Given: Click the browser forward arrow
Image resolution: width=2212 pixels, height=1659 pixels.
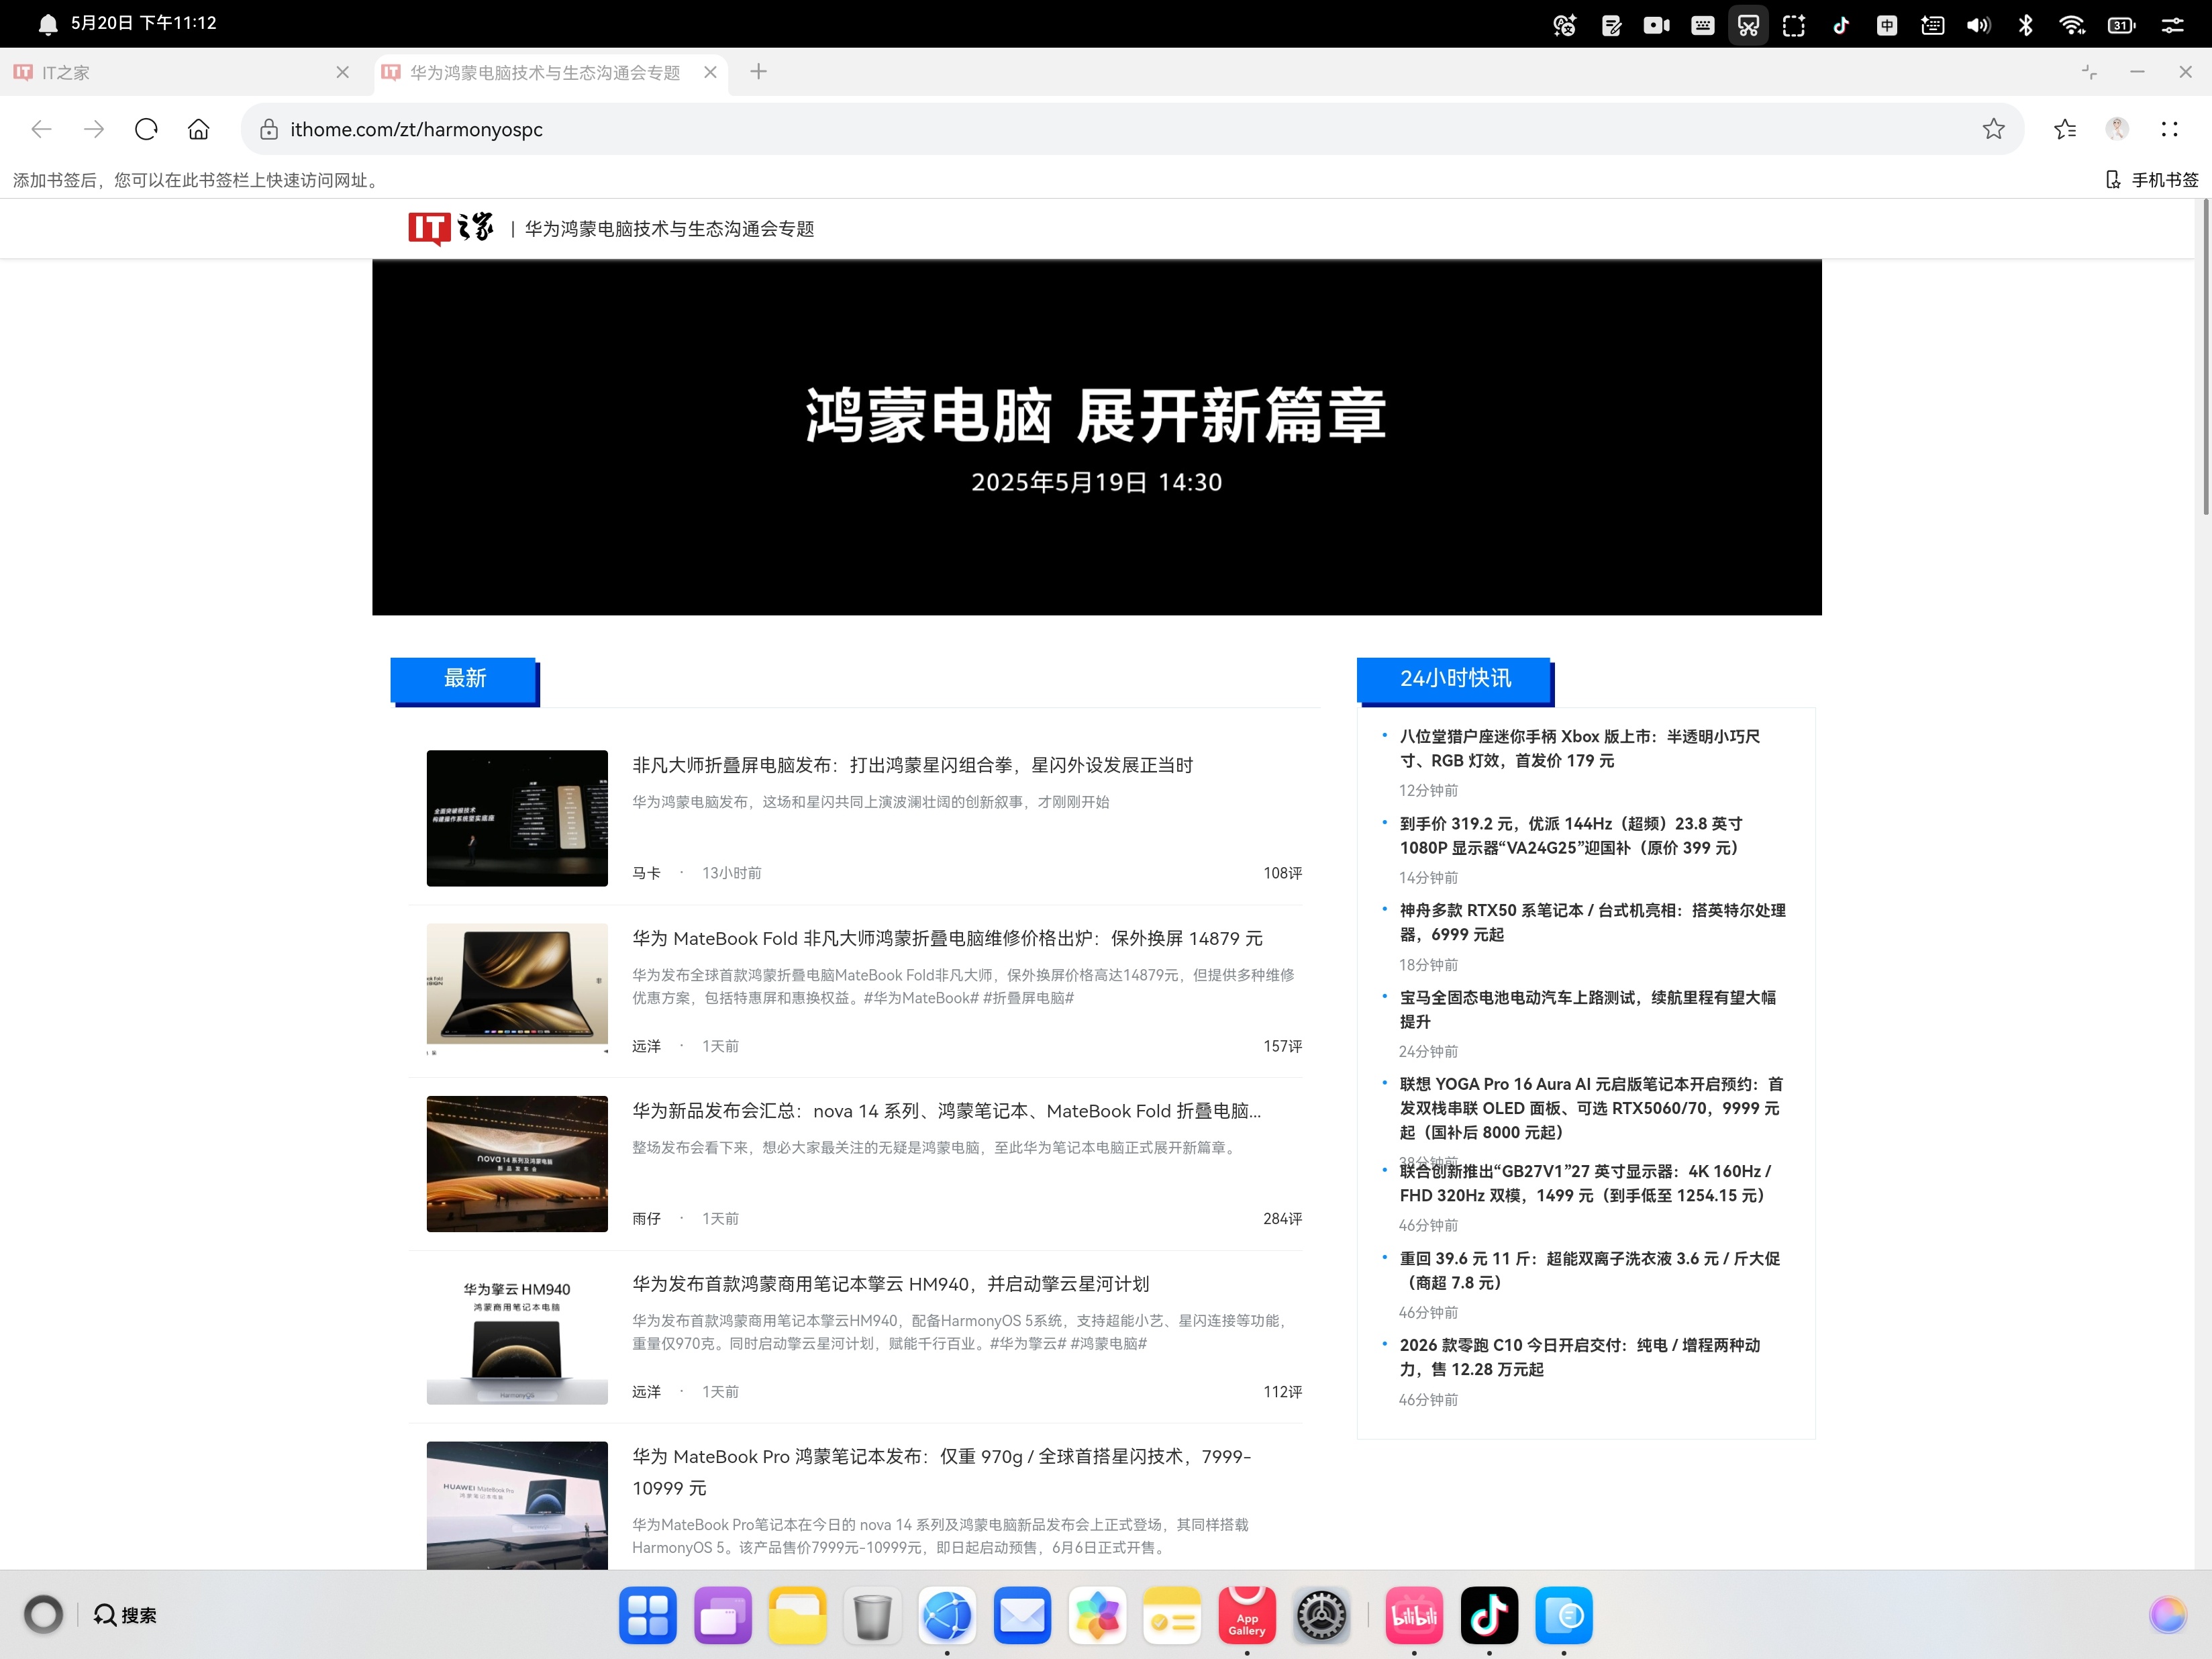Looking at the screenshot, I should tap(94, 129).
